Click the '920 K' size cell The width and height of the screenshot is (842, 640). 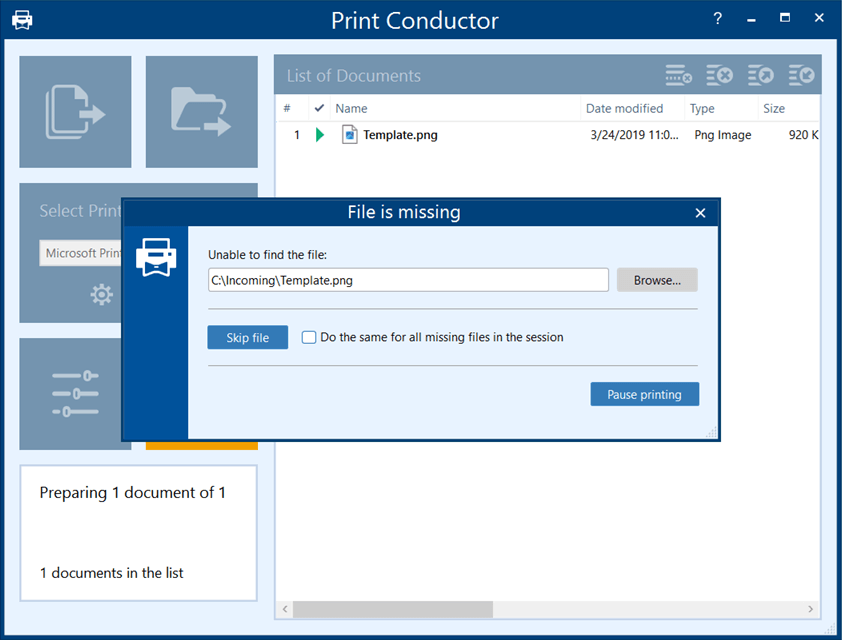click(803, 135)
